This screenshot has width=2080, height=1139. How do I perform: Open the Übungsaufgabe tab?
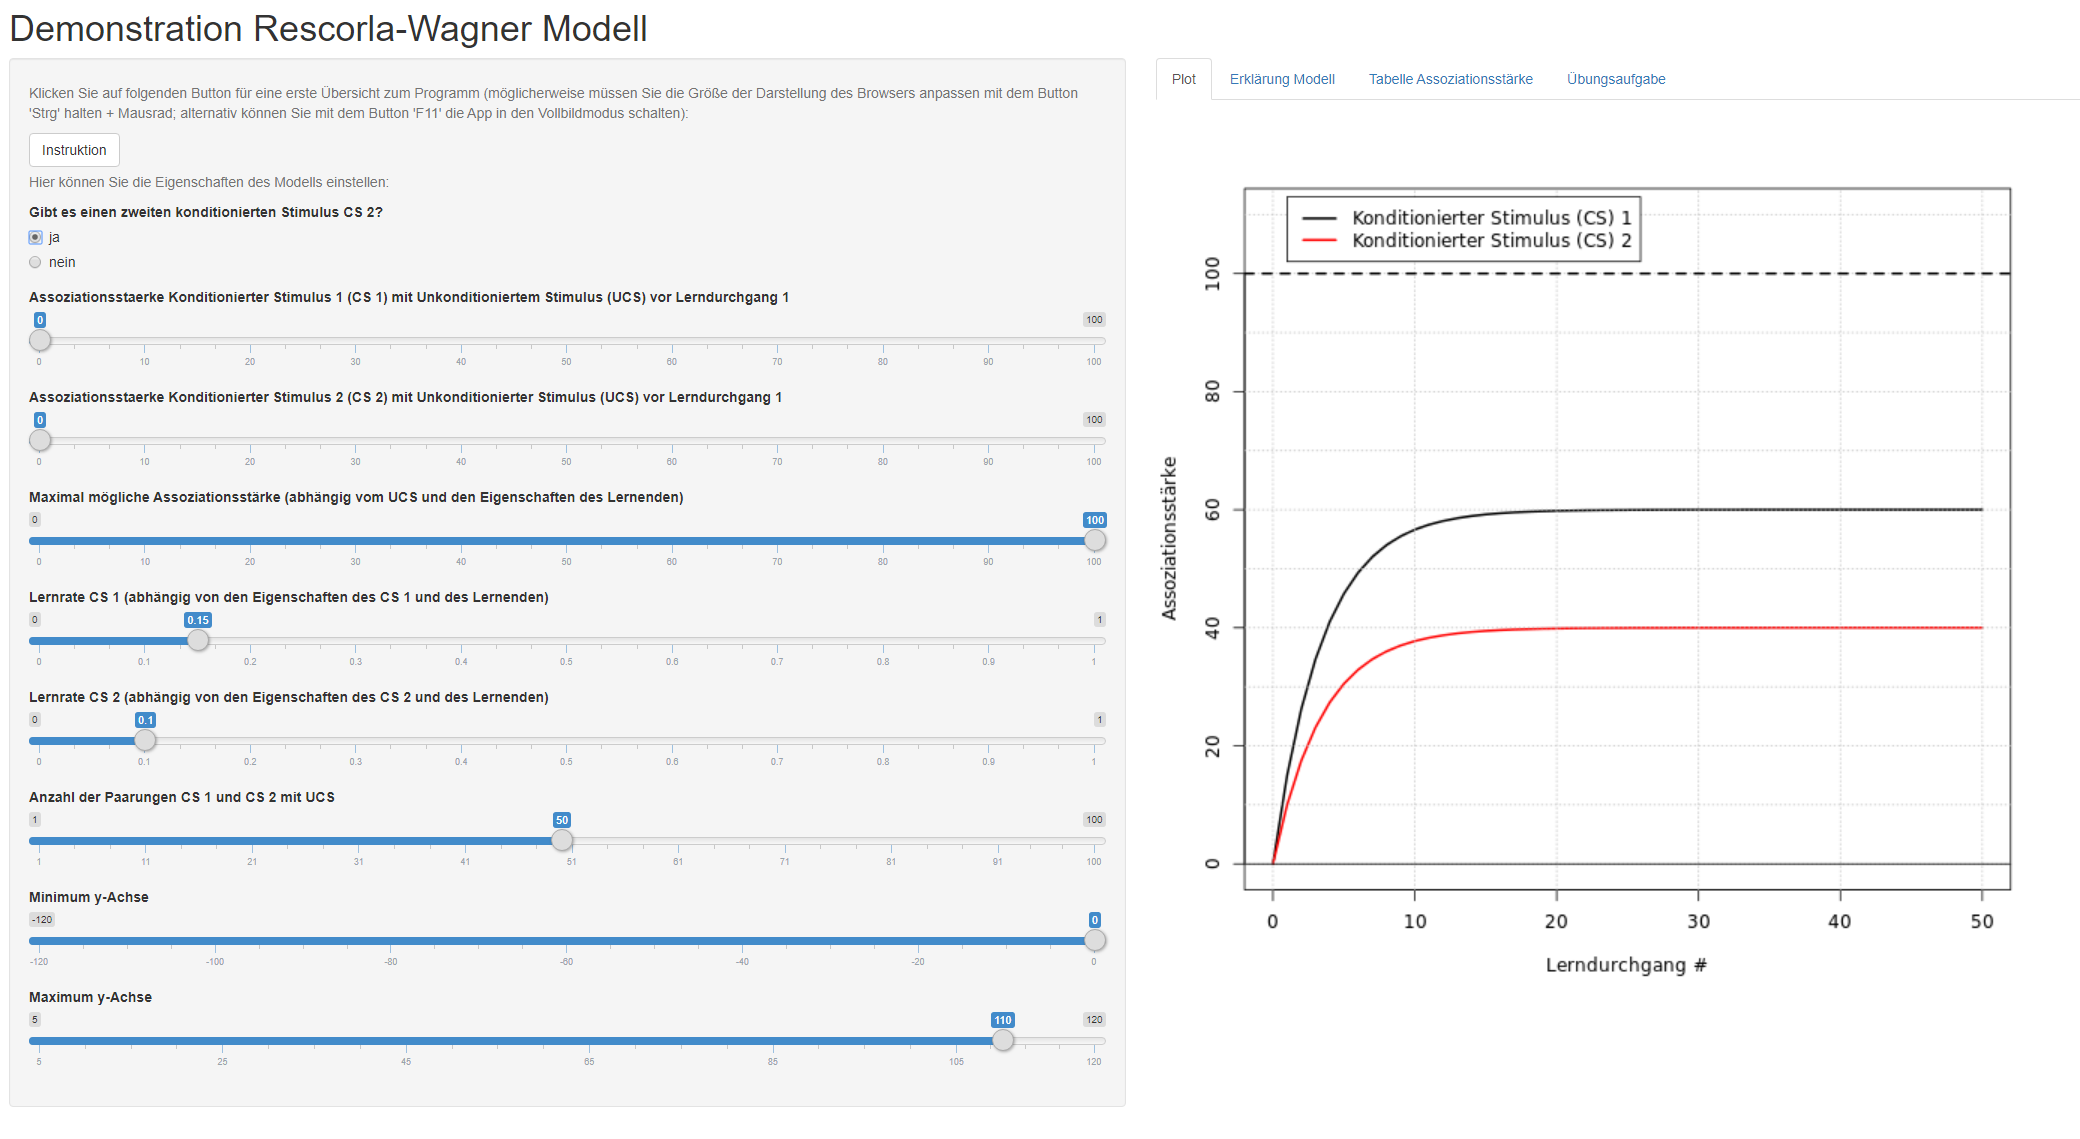click(x=1615, y=79)
